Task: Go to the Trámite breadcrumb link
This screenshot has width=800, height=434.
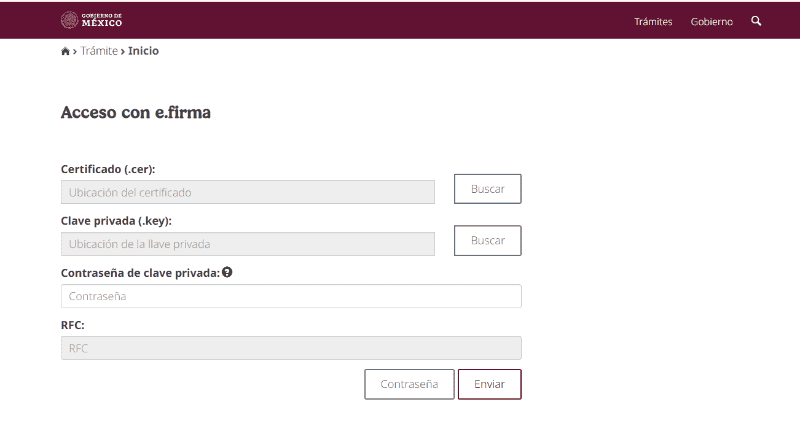Action: 99,51
